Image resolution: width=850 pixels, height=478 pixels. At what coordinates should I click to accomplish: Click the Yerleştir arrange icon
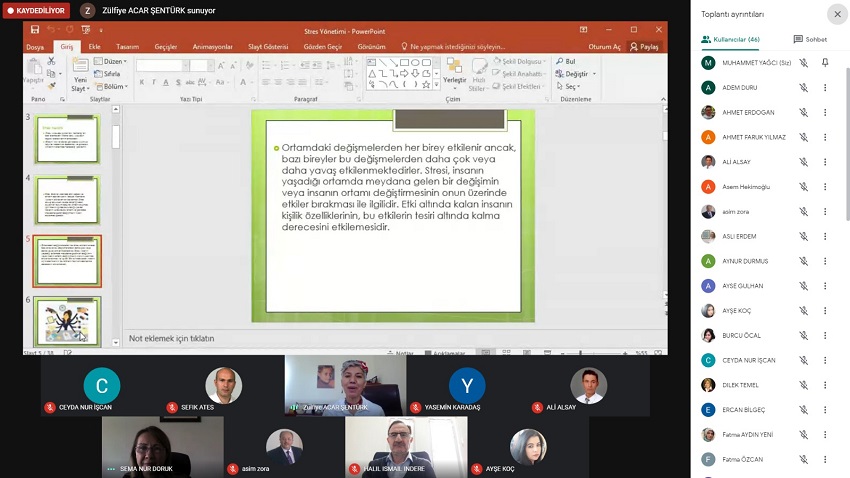[455, 68]
